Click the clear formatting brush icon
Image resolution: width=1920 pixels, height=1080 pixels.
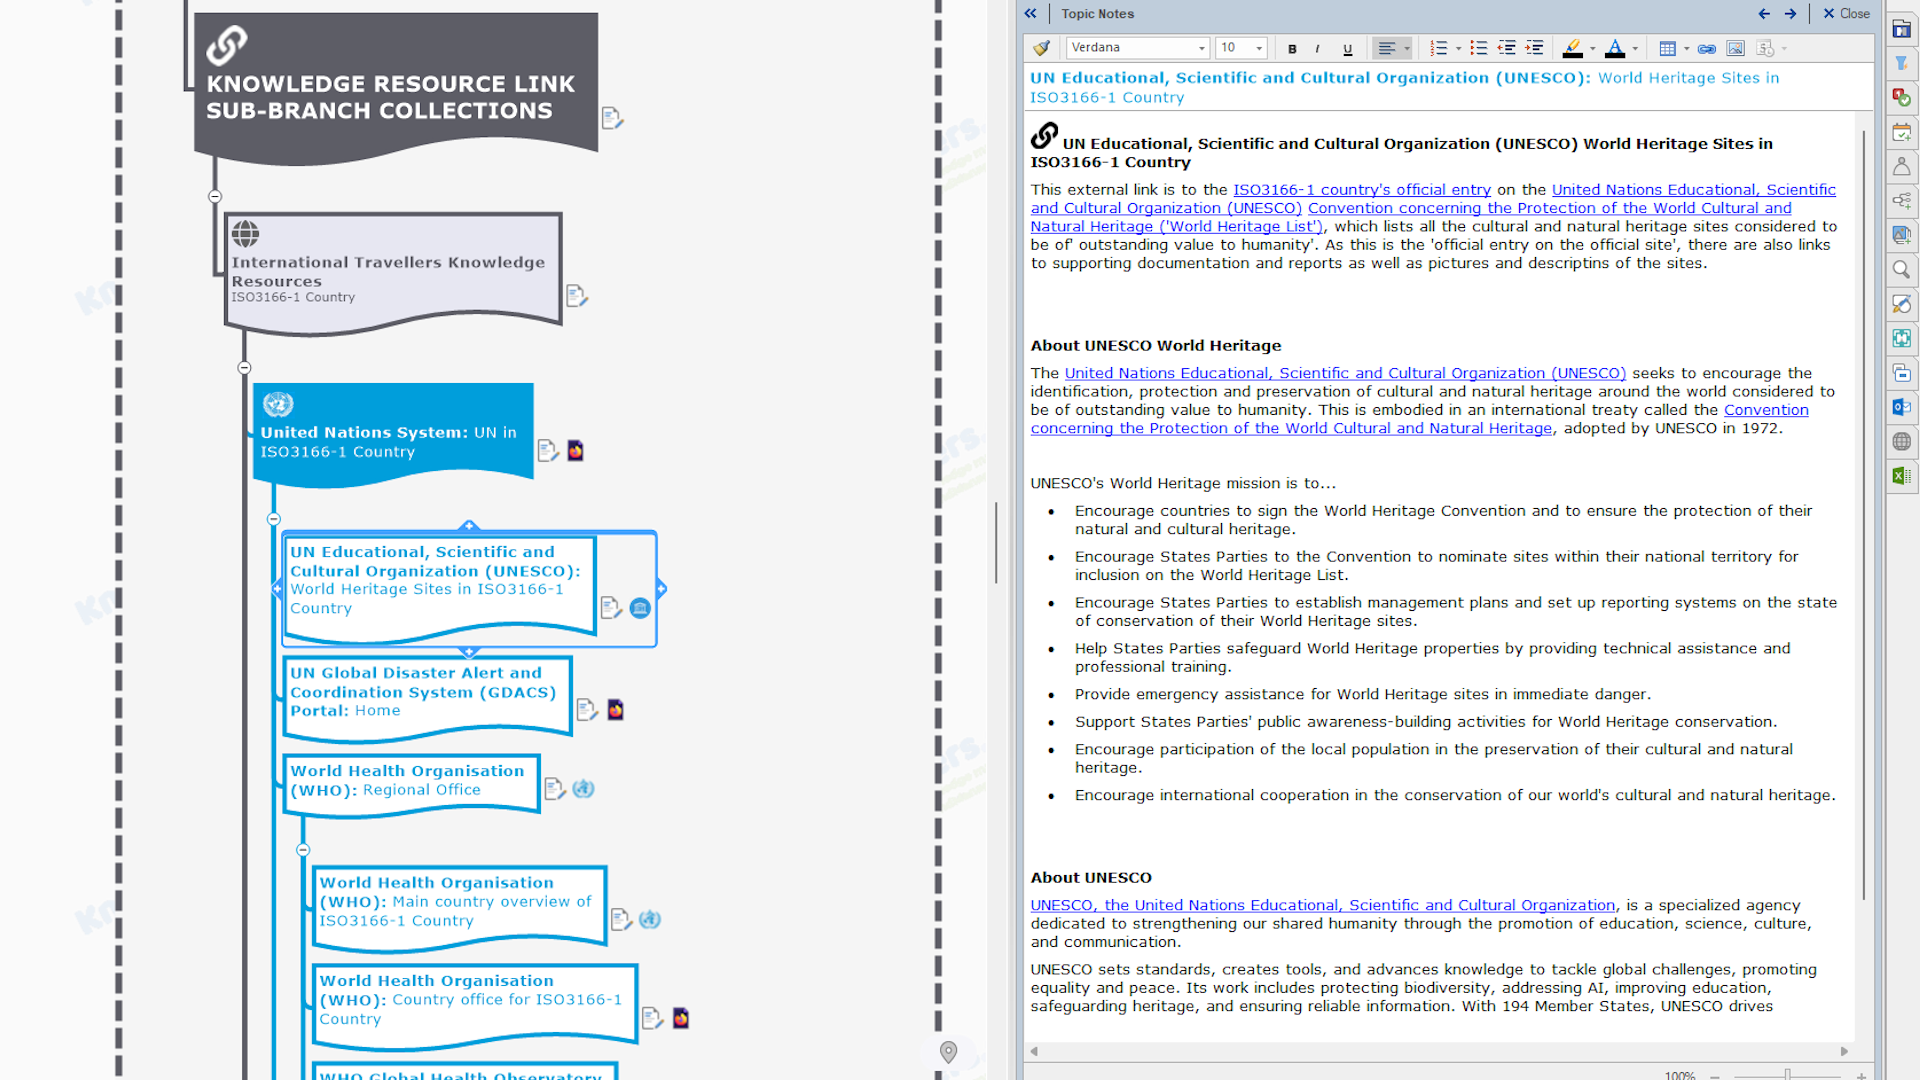coord(1042,48)
